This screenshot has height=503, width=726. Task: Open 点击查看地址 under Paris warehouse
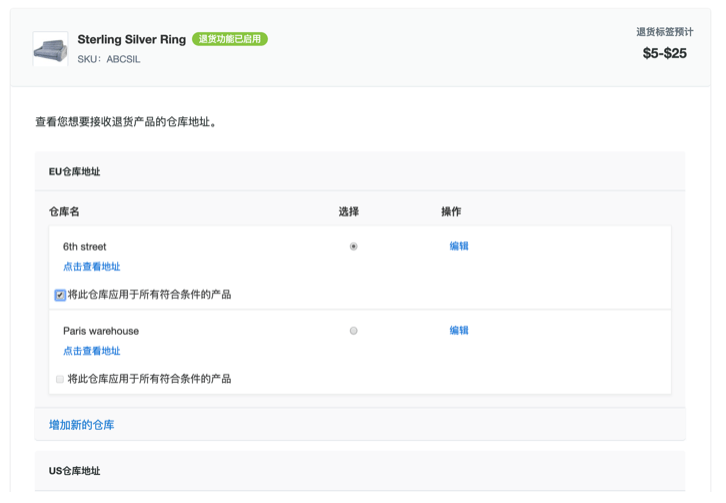tap(92, 351)
